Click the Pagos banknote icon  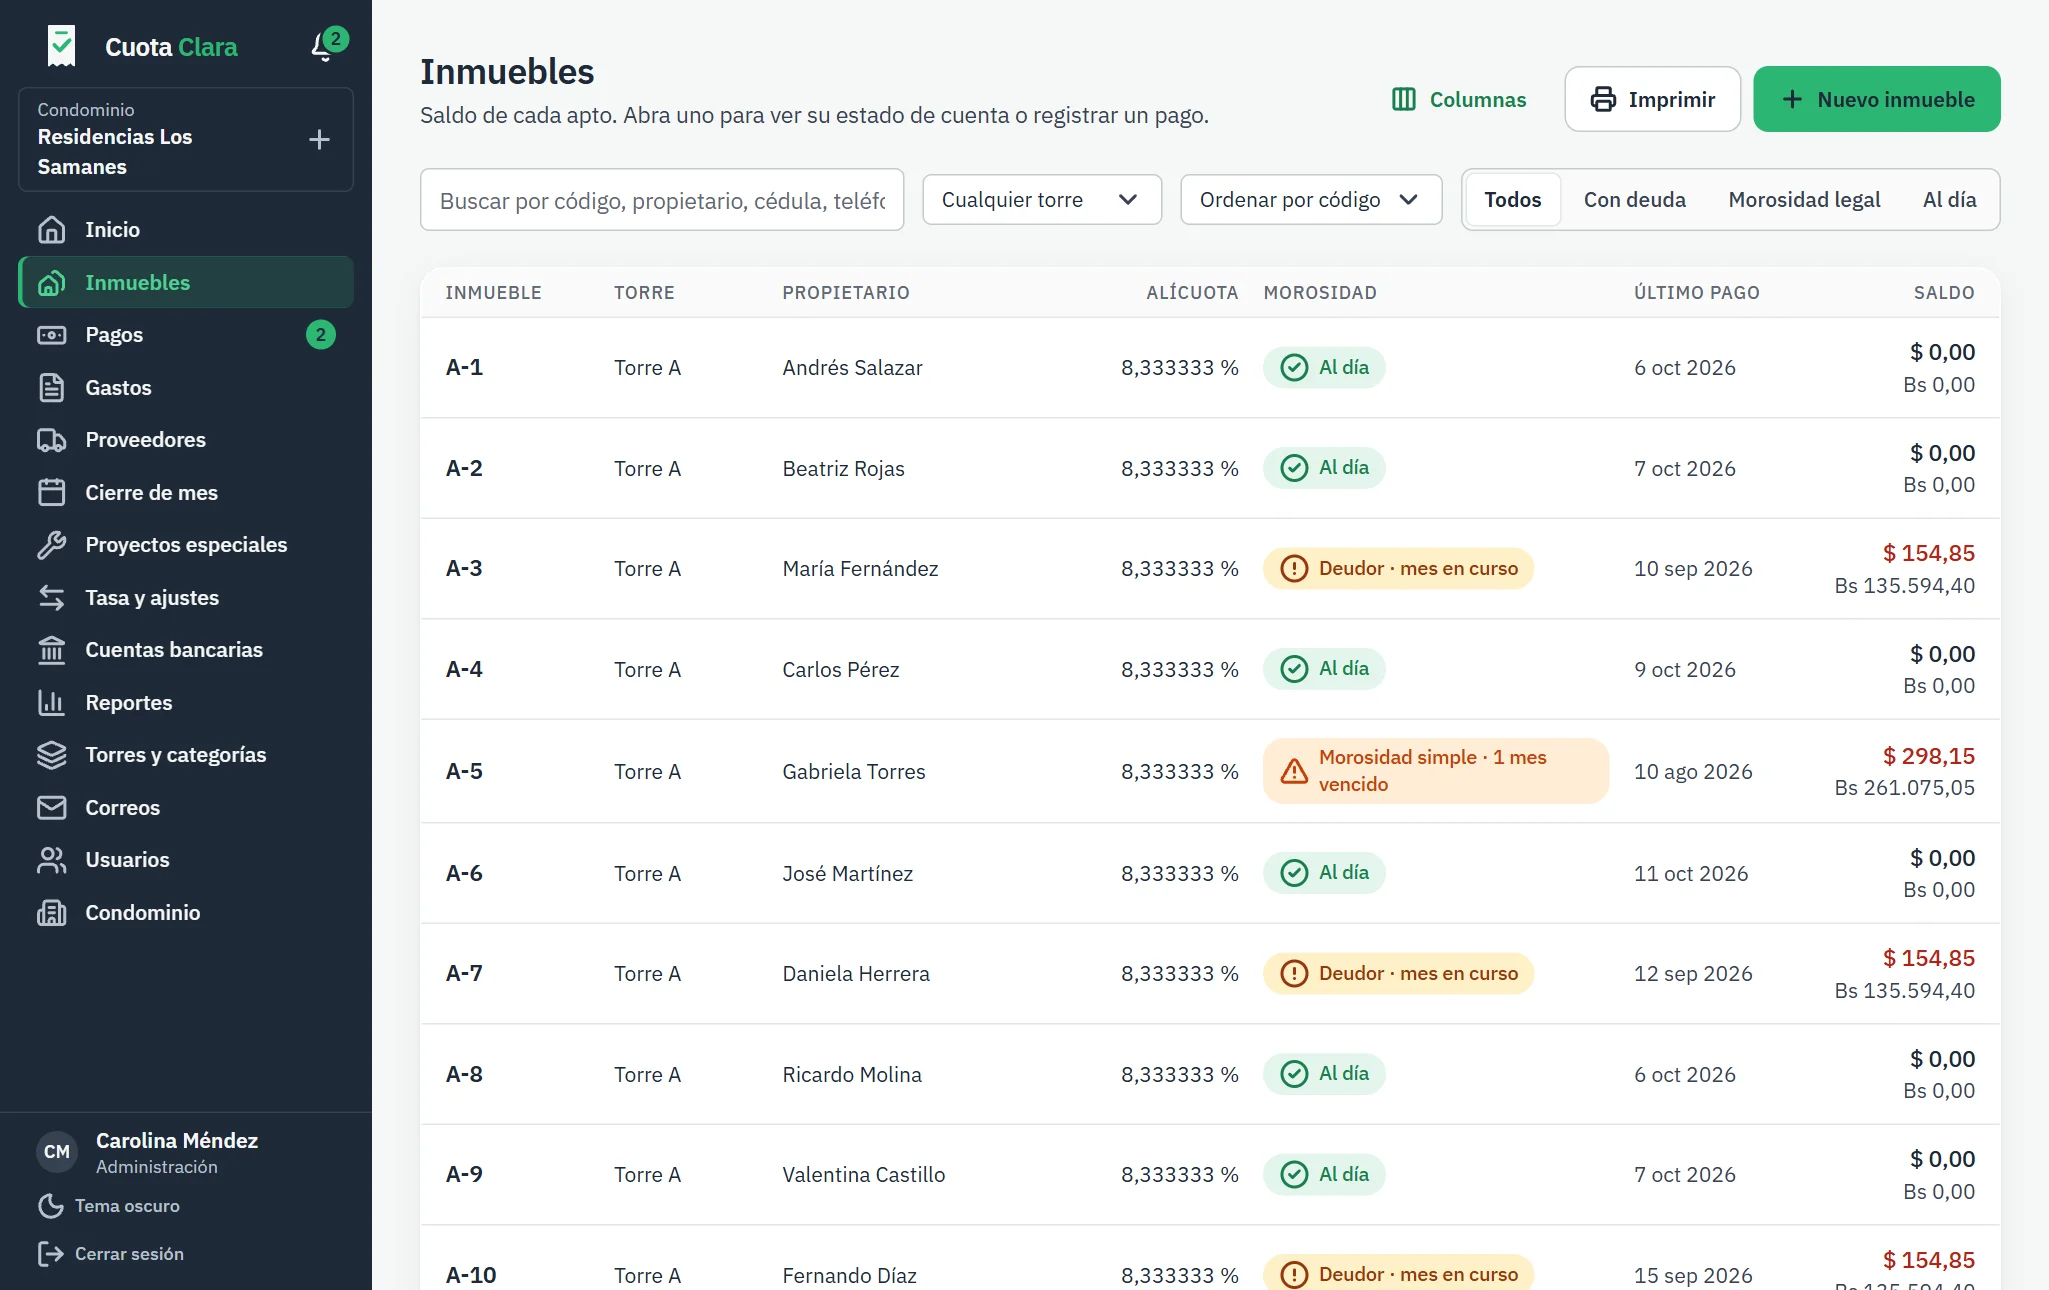click(x=52, y=335)
